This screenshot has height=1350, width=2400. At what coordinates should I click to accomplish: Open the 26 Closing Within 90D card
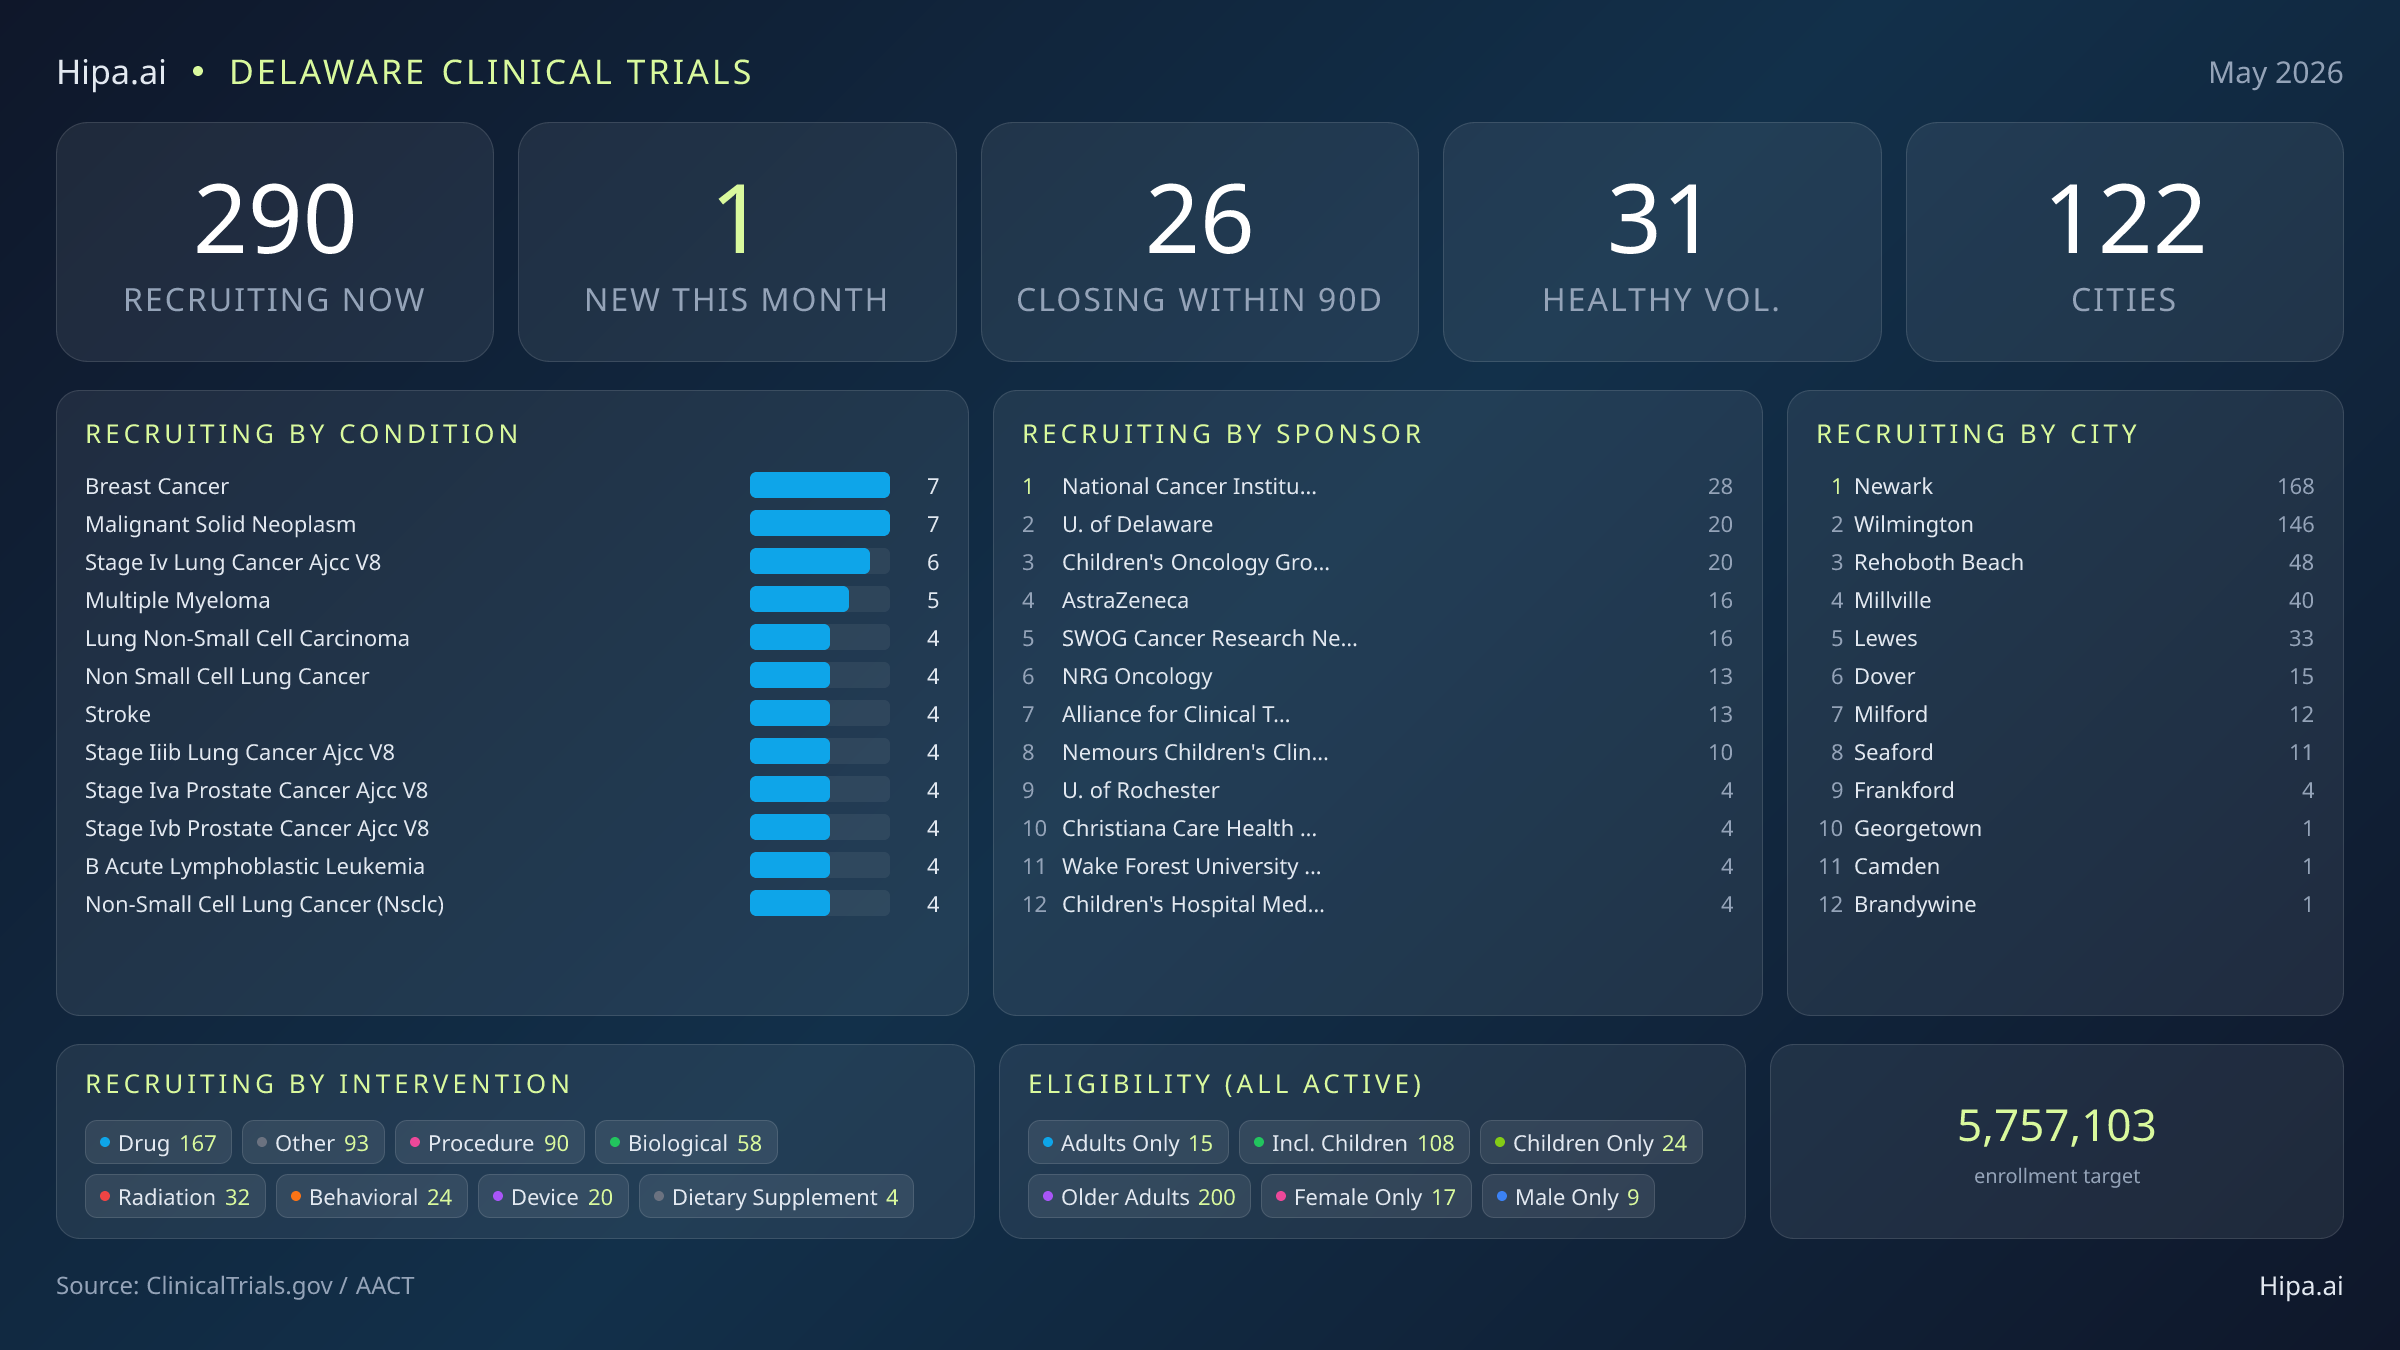[x=1199, y=242]
